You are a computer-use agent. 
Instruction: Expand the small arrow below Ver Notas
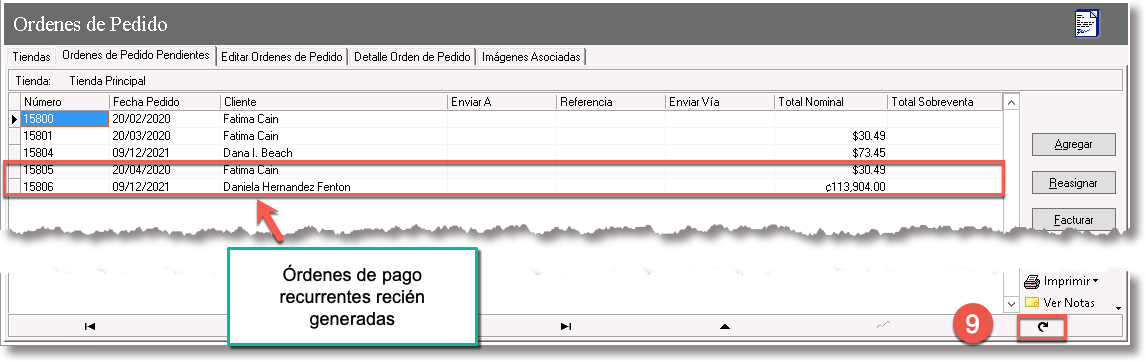(1118, 309)
